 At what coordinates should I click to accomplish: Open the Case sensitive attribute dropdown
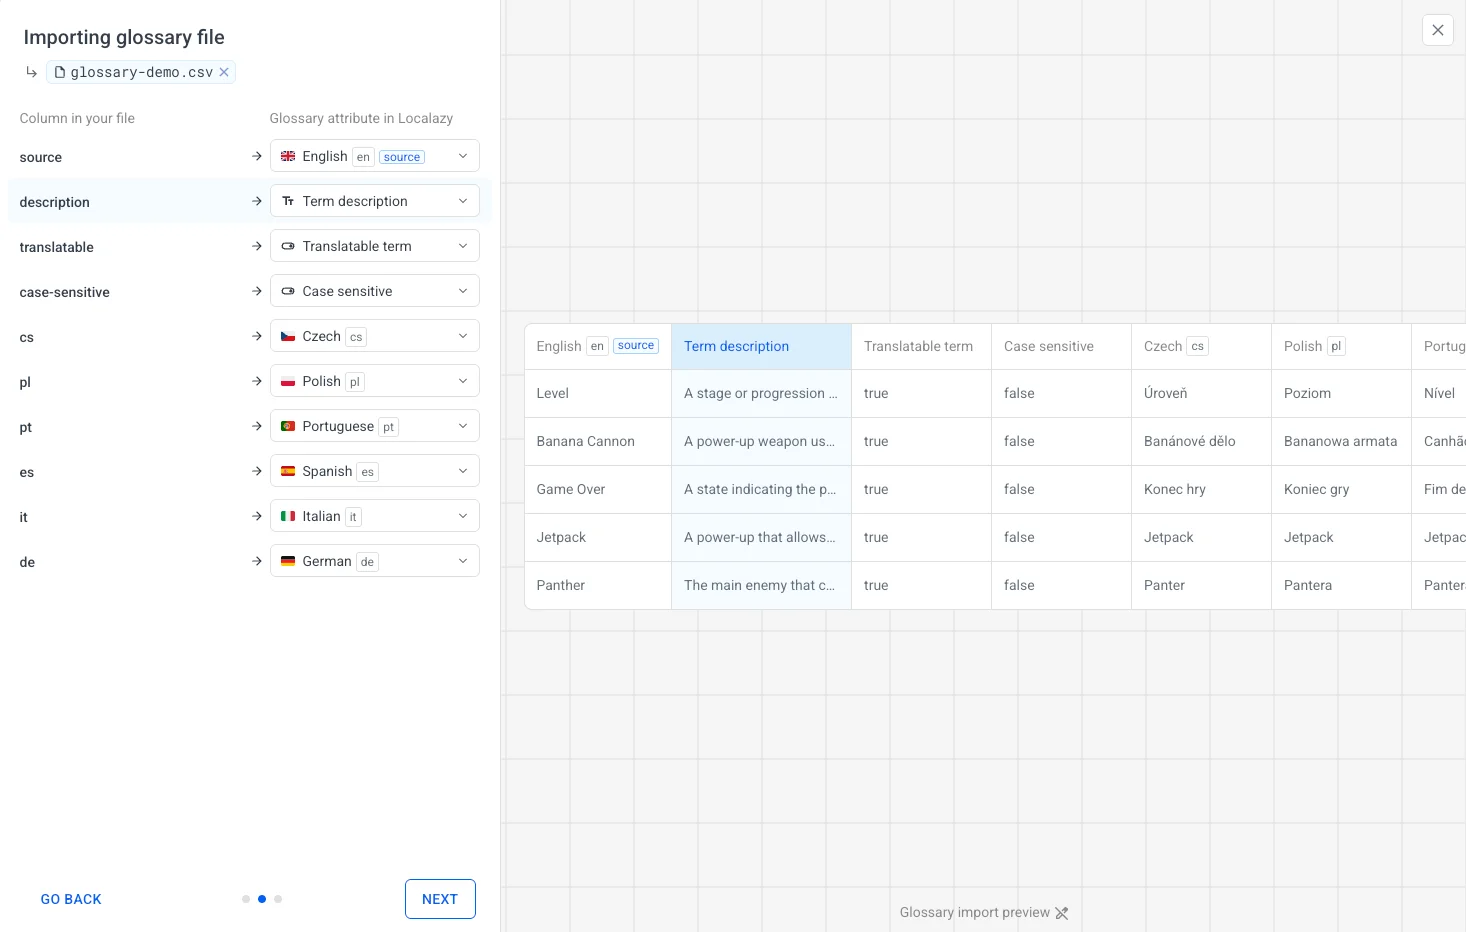[x=375, y=291]
